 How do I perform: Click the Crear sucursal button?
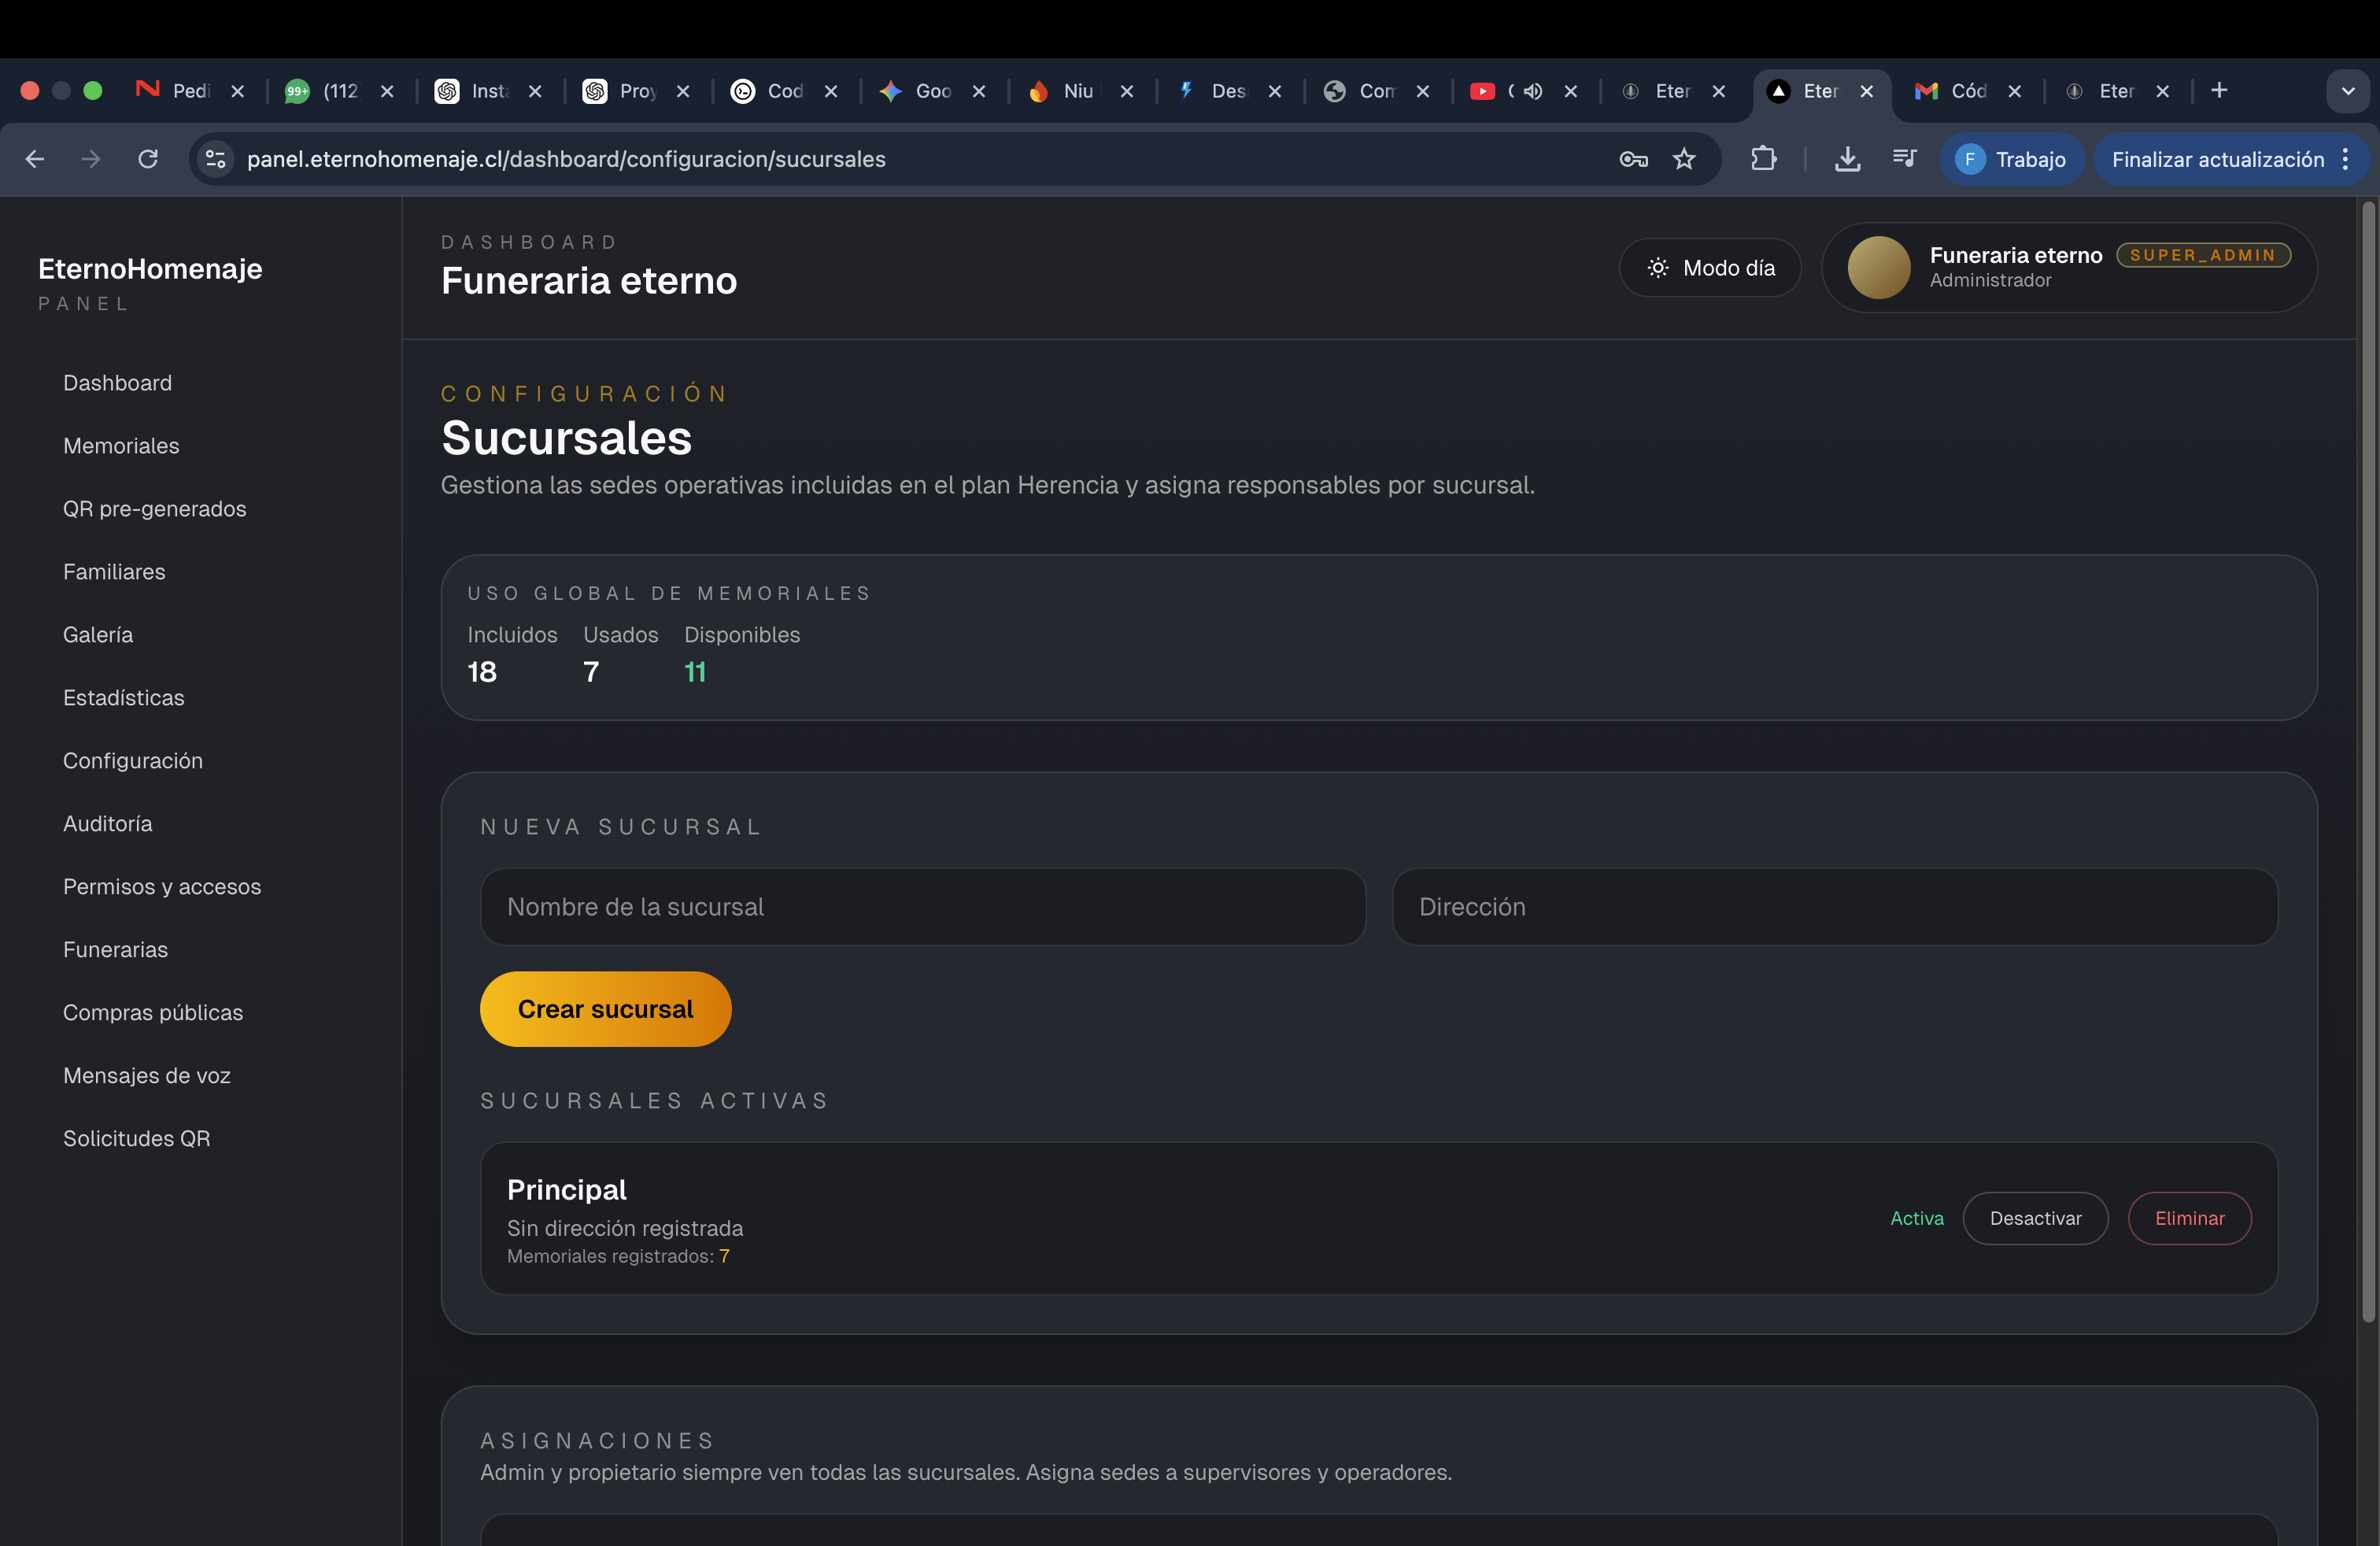pyautogui.click(x=605, y=1009)
